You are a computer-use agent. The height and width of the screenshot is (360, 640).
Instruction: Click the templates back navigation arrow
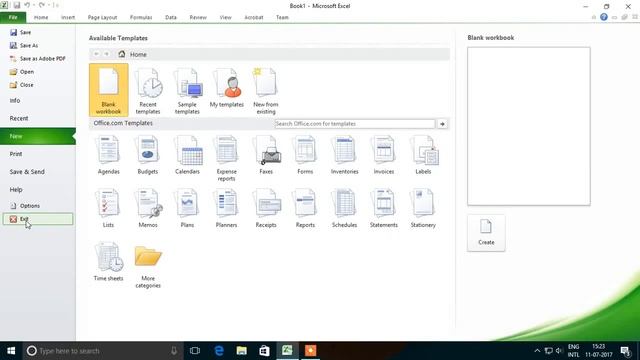pos(96,54)
